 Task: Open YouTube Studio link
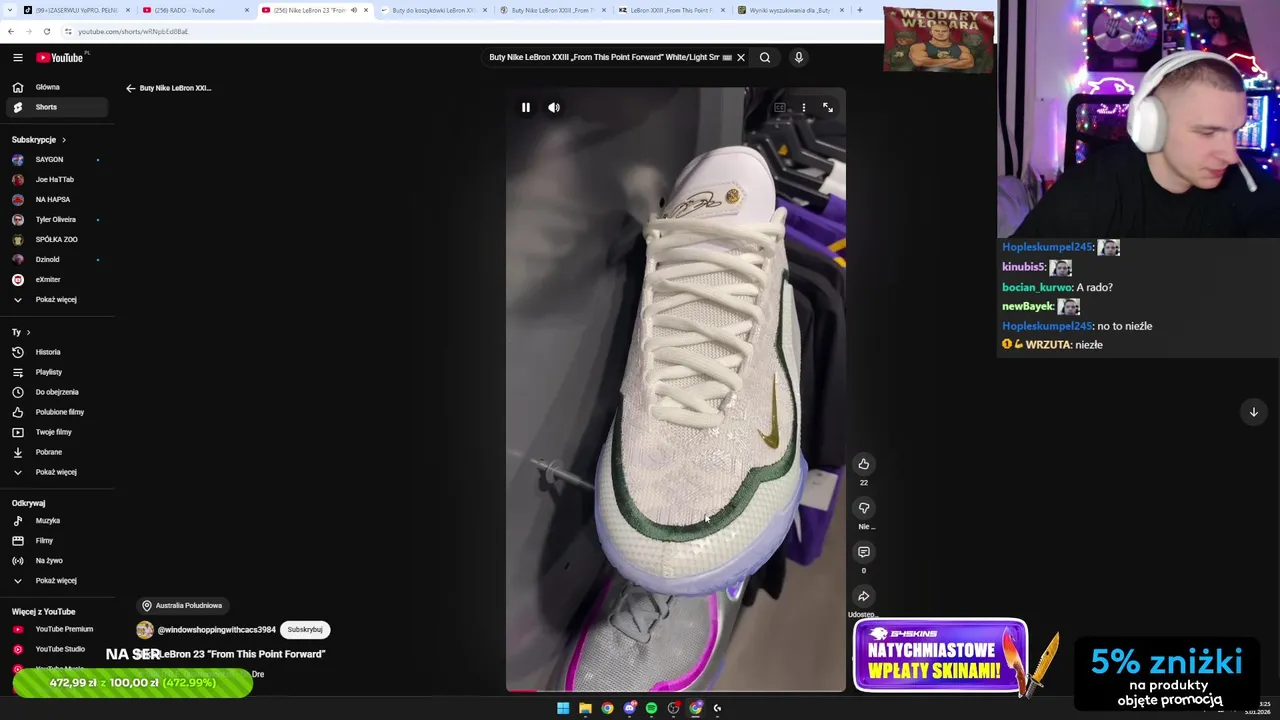[x=58, y=649]
